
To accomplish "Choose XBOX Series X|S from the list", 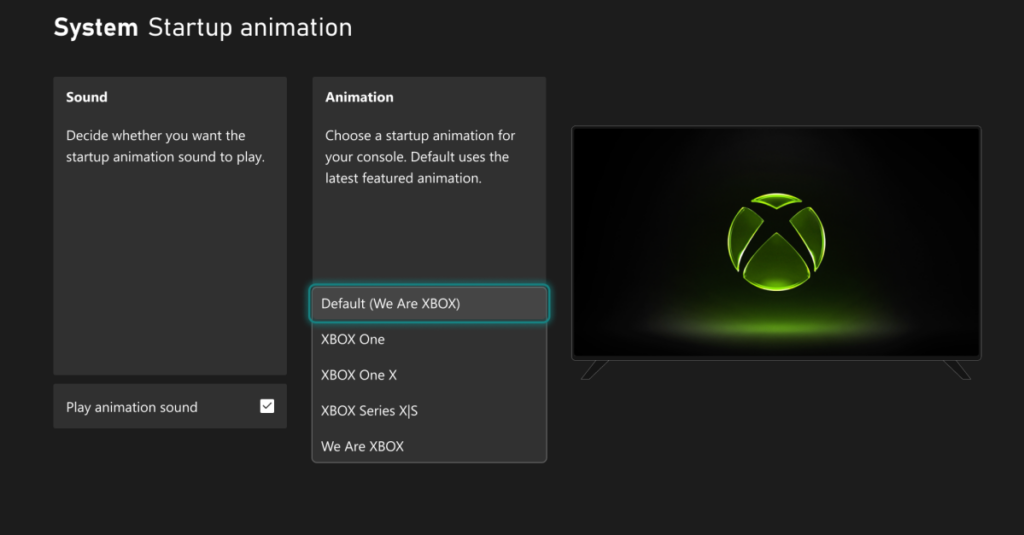I will [429, 411].
